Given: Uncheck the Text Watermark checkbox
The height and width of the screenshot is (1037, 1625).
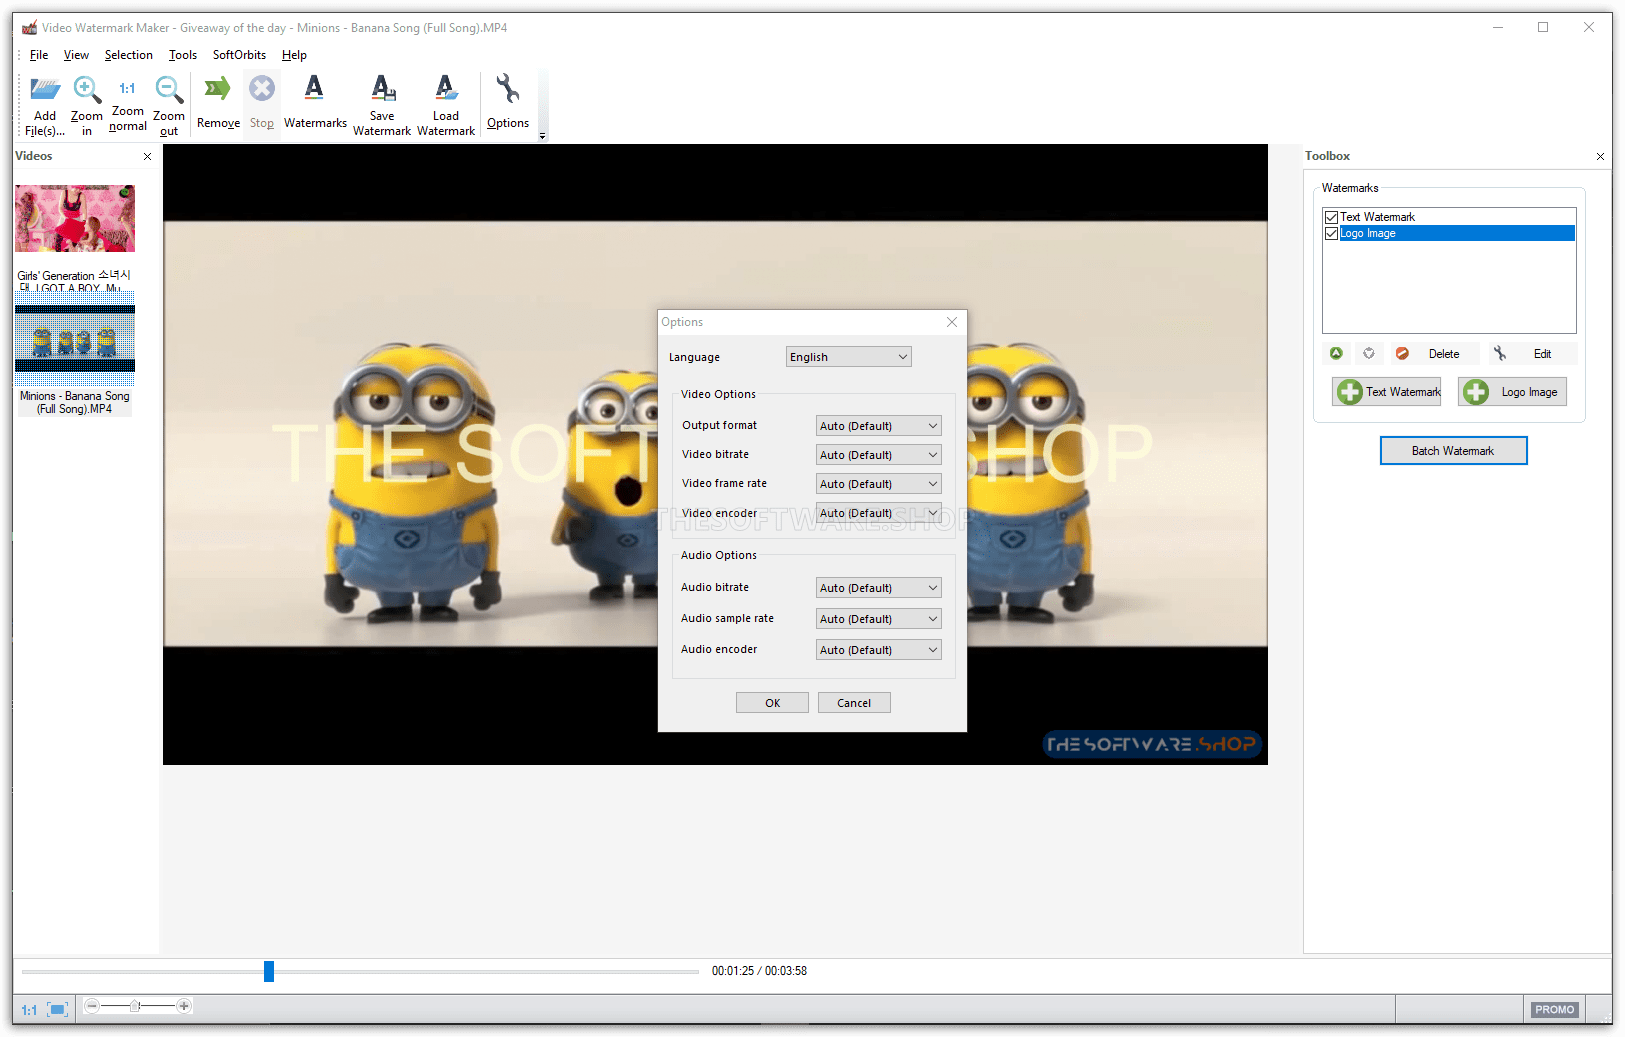Looking at the screenshot, I should click(1331, 217).
